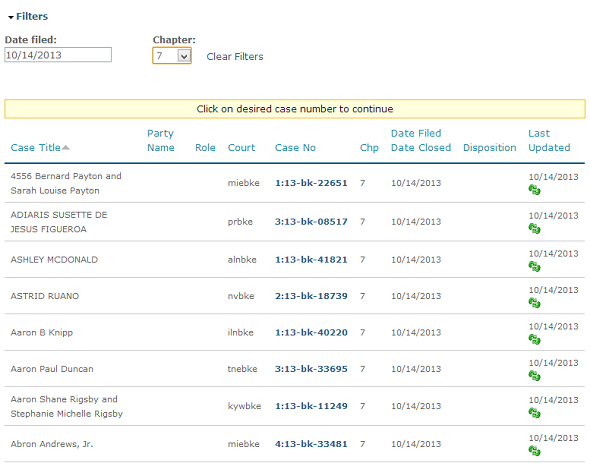Click refresh icon for Astrid Ruano case
This screenshot has width=590, height=463.
(534, 303)
